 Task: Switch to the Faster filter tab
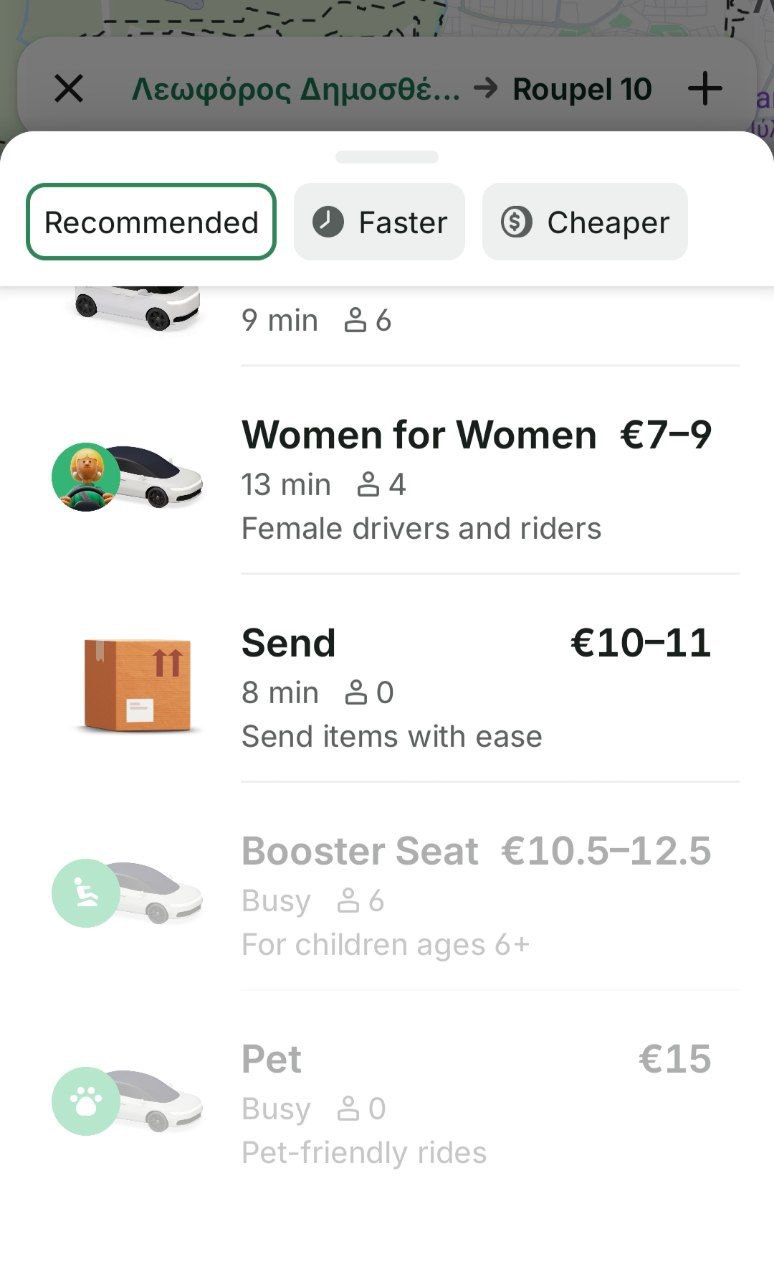tap(379, 222)
